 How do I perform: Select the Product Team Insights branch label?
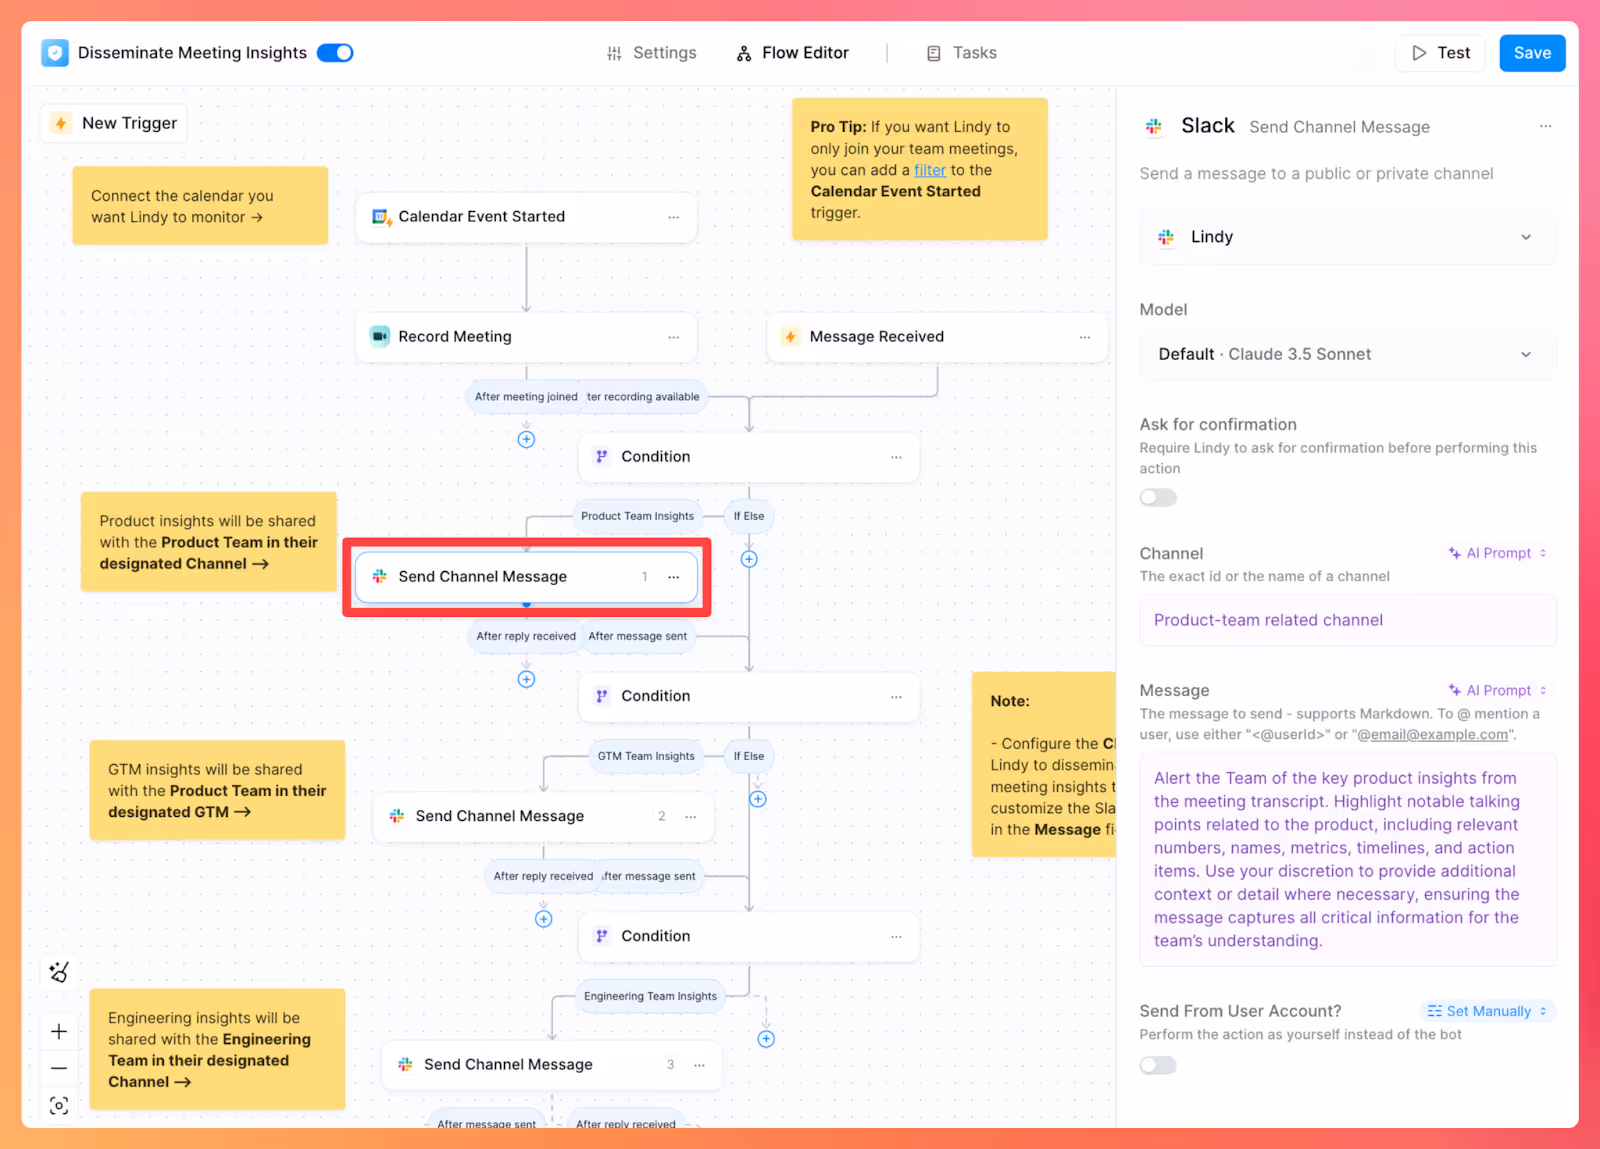(x=637, y=516)
